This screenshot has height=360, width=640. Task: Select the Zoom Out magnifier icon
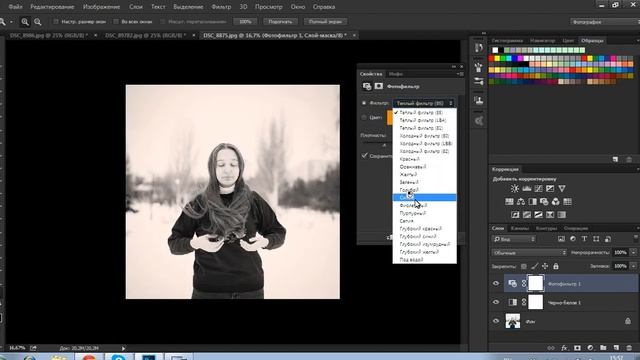tap(38, 22)
